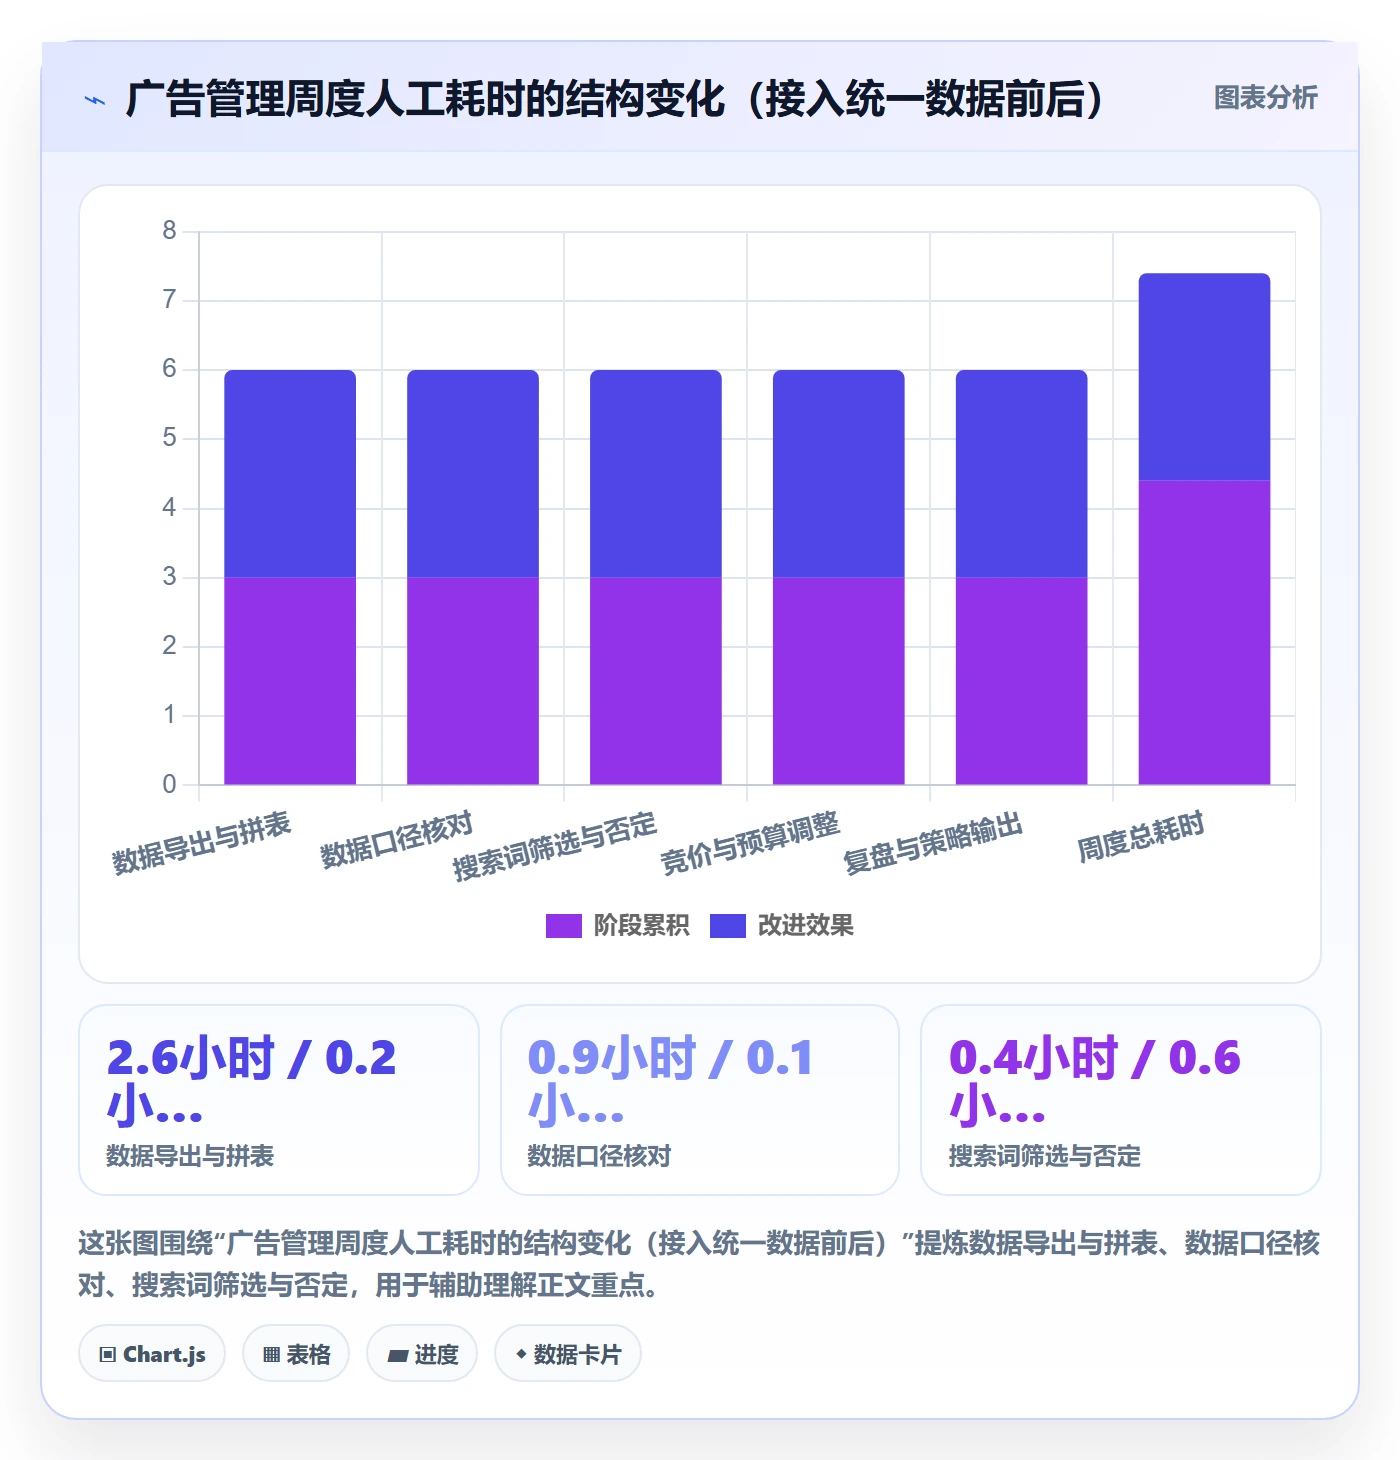Click the 搜索词筛选与否定 x-axis label
The width and height of the screenshot is (1400, 1460).
pos(555,846)
